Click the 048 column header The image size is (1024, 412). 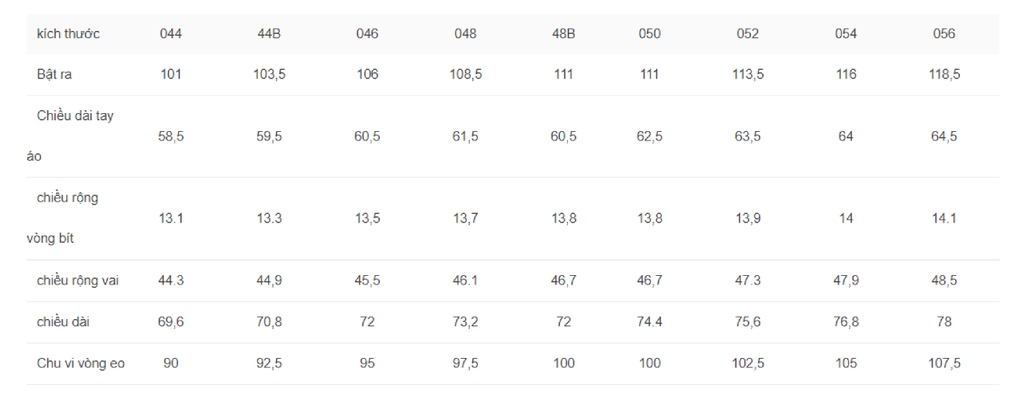pos(465,34)
